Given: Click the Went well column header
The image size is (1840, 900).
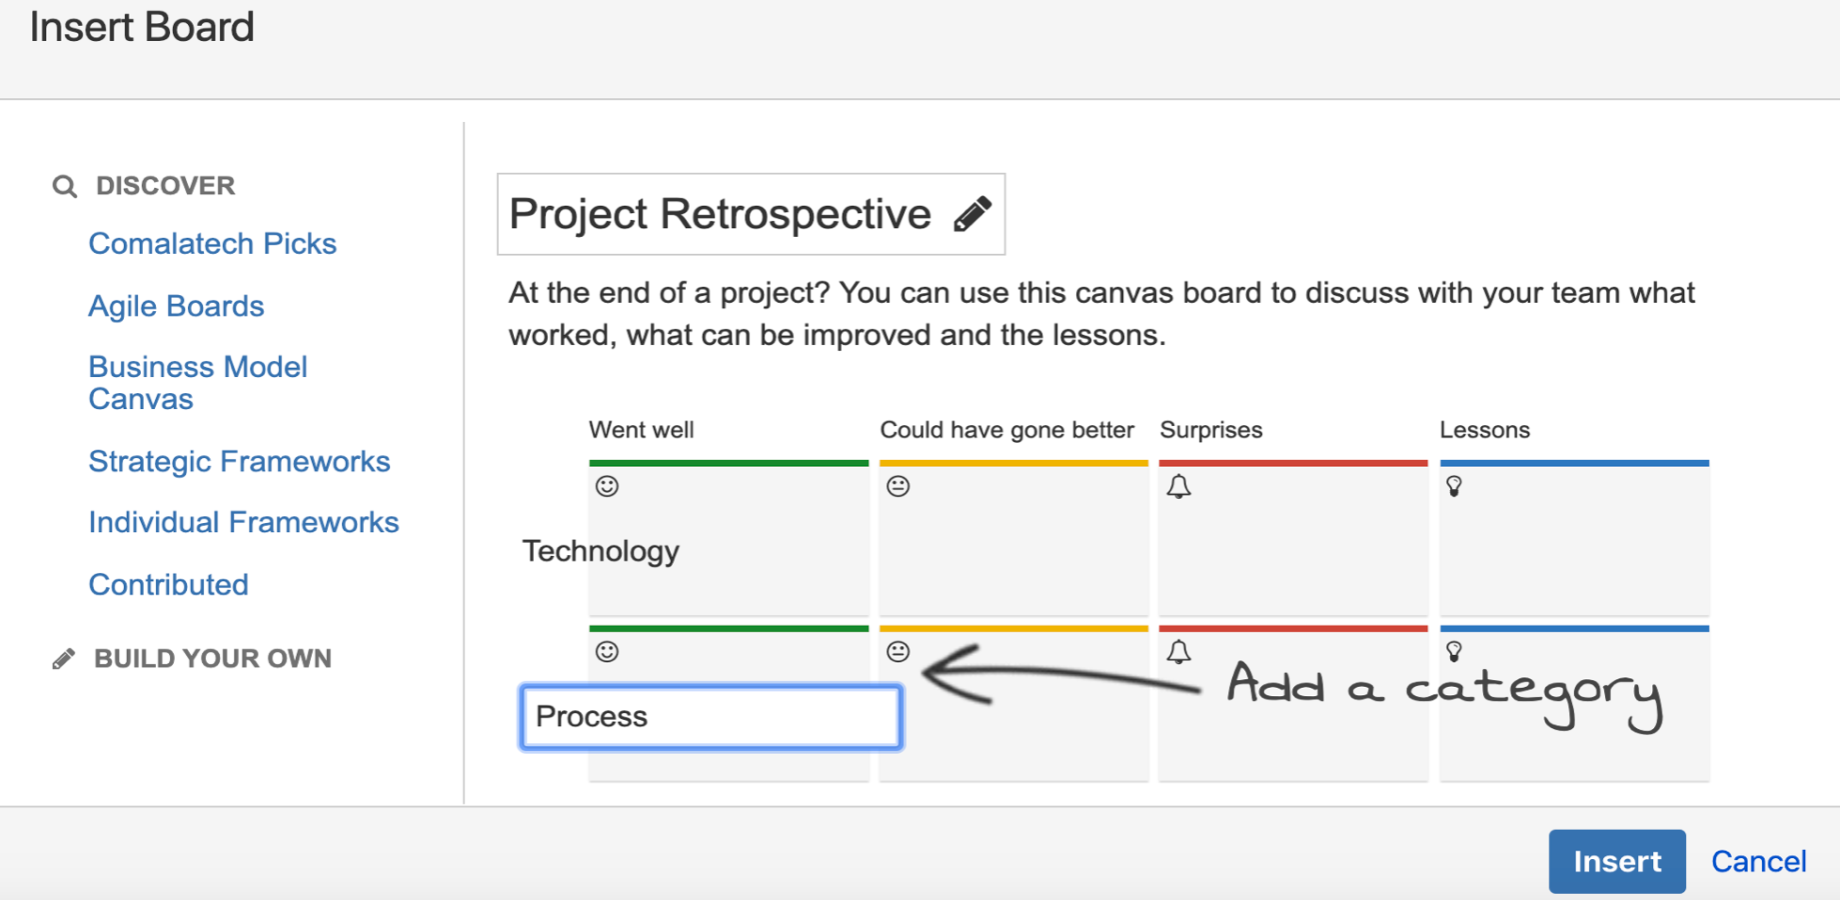Looking at the screenshot, I should point(641,430).
